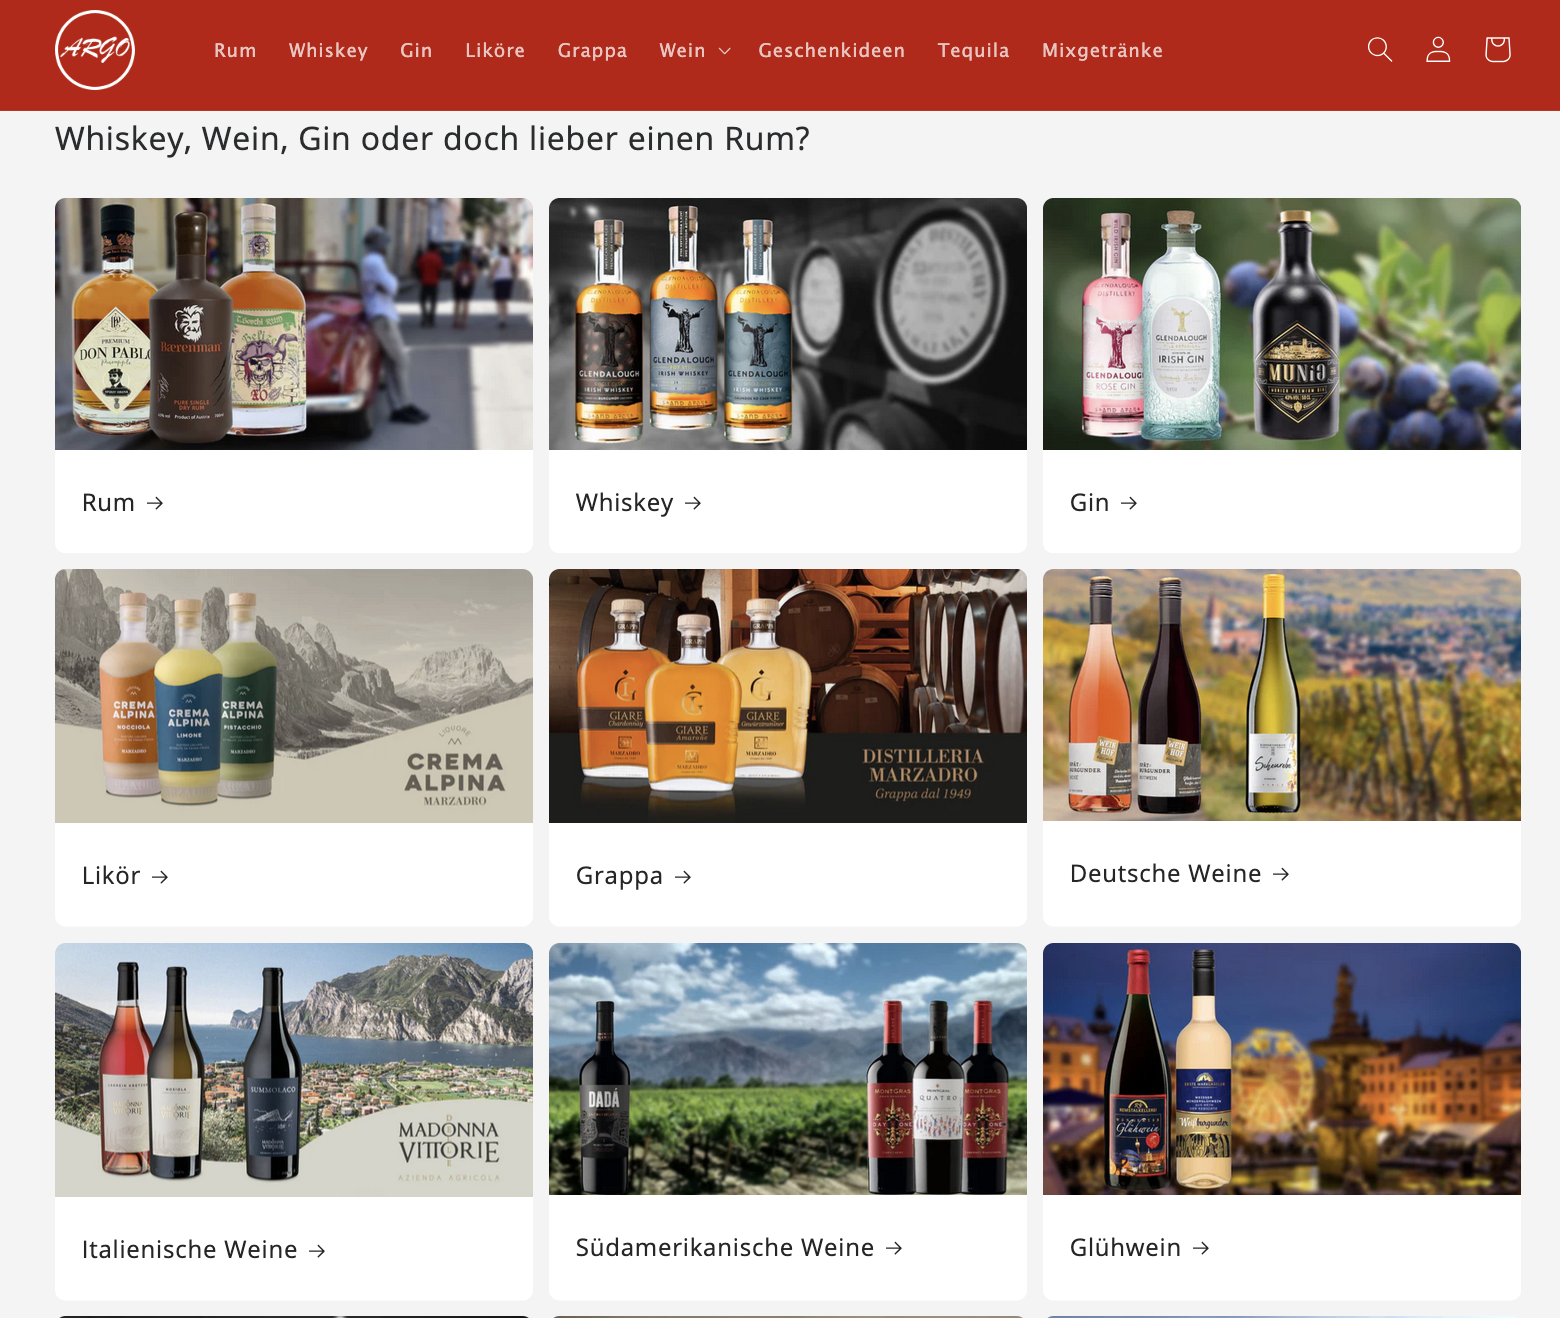Go to Rum in navigation menu
The width and height of the screenshot is (1560, 1318).
(235, 51)
